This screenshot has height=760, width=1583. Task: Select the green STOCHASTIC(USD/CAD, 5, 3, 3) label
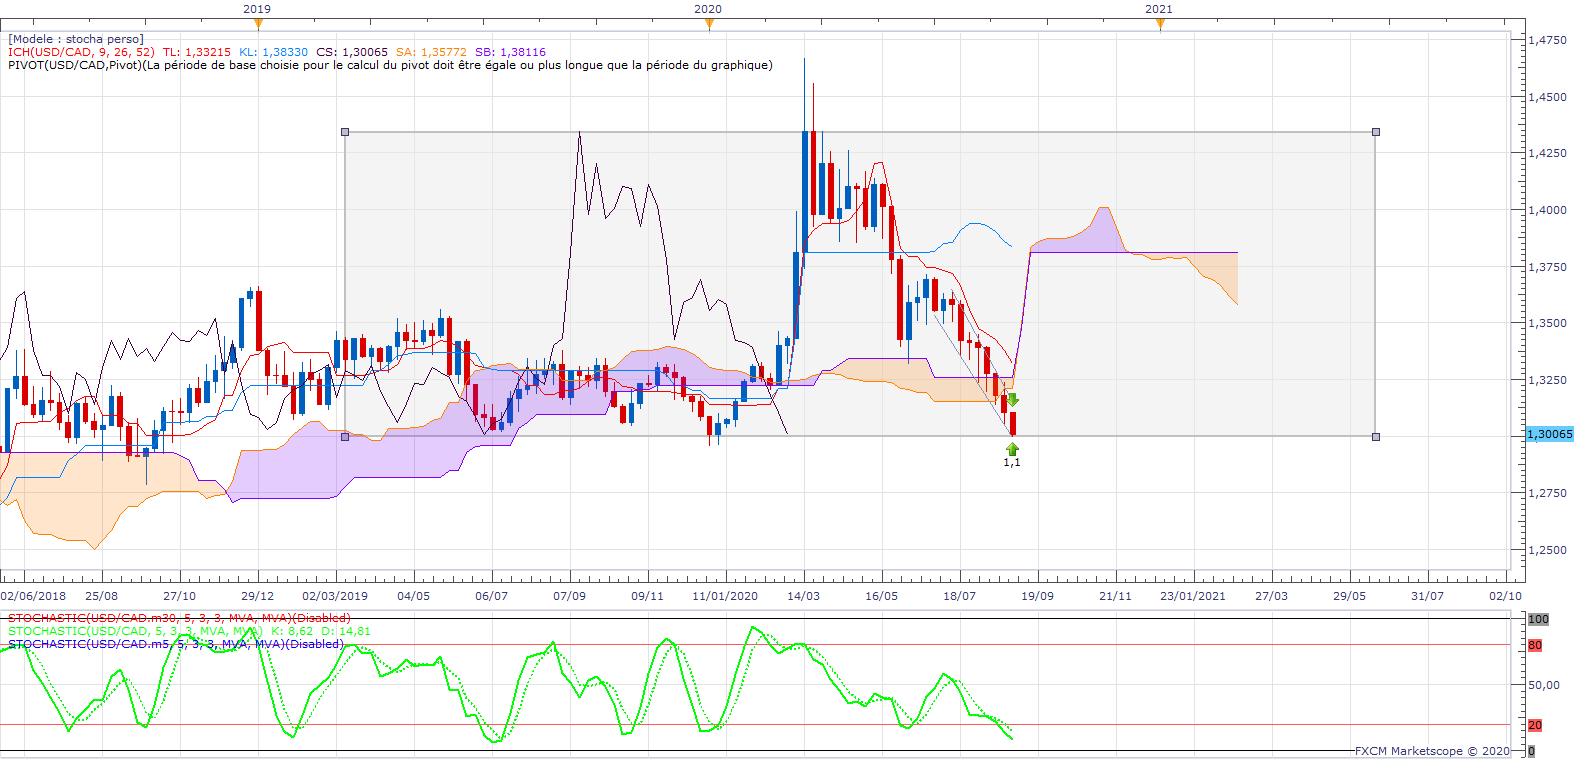pyautogui.click(x=135, y=631)
